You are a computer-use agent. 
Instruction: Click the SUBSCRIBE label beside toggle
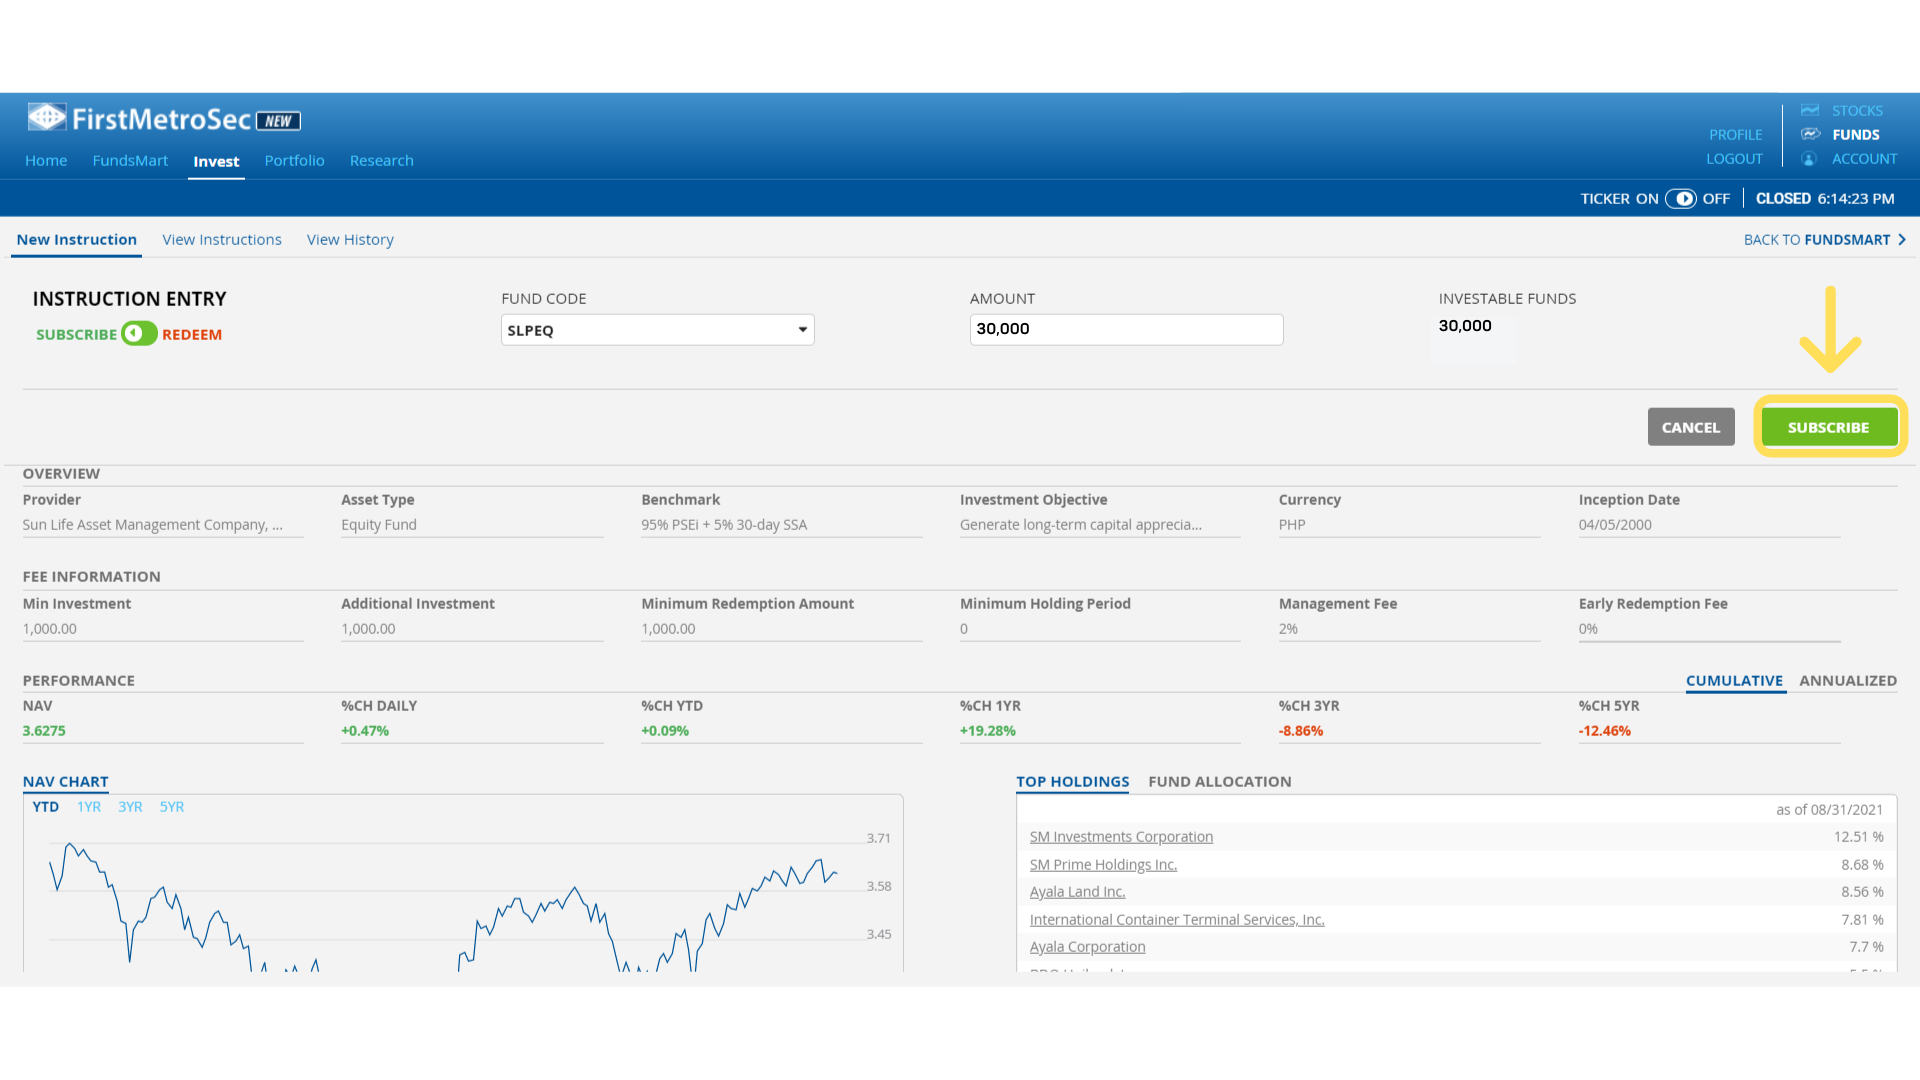pyautogui.click(x=76, y=335)
